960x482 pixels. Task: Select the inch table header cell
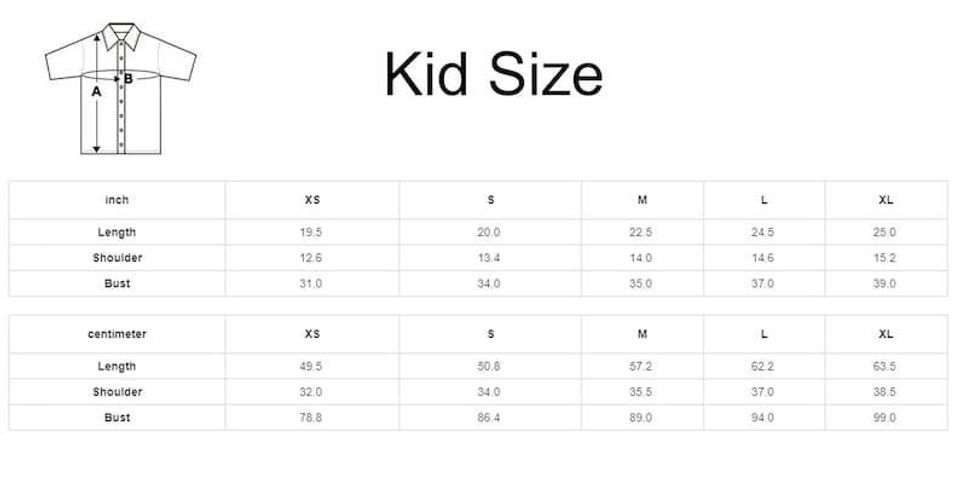(x=117, y=200)
